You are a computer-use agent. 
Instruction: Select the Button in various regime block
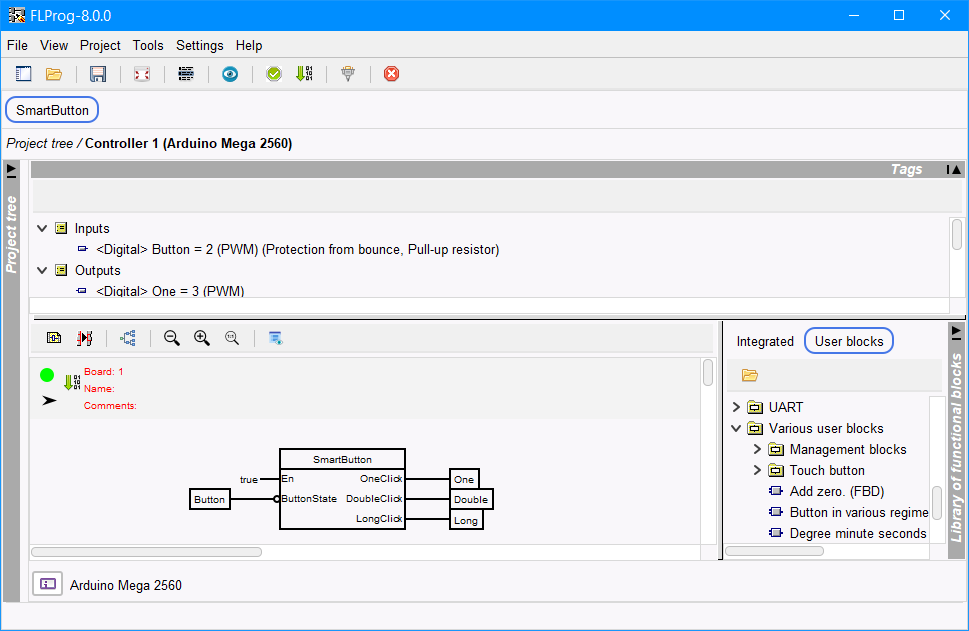tap(859, 512)
